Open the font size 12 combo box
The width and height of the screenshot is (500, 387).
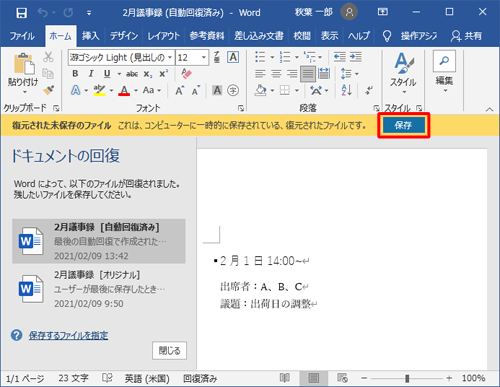tap(192, 57)
